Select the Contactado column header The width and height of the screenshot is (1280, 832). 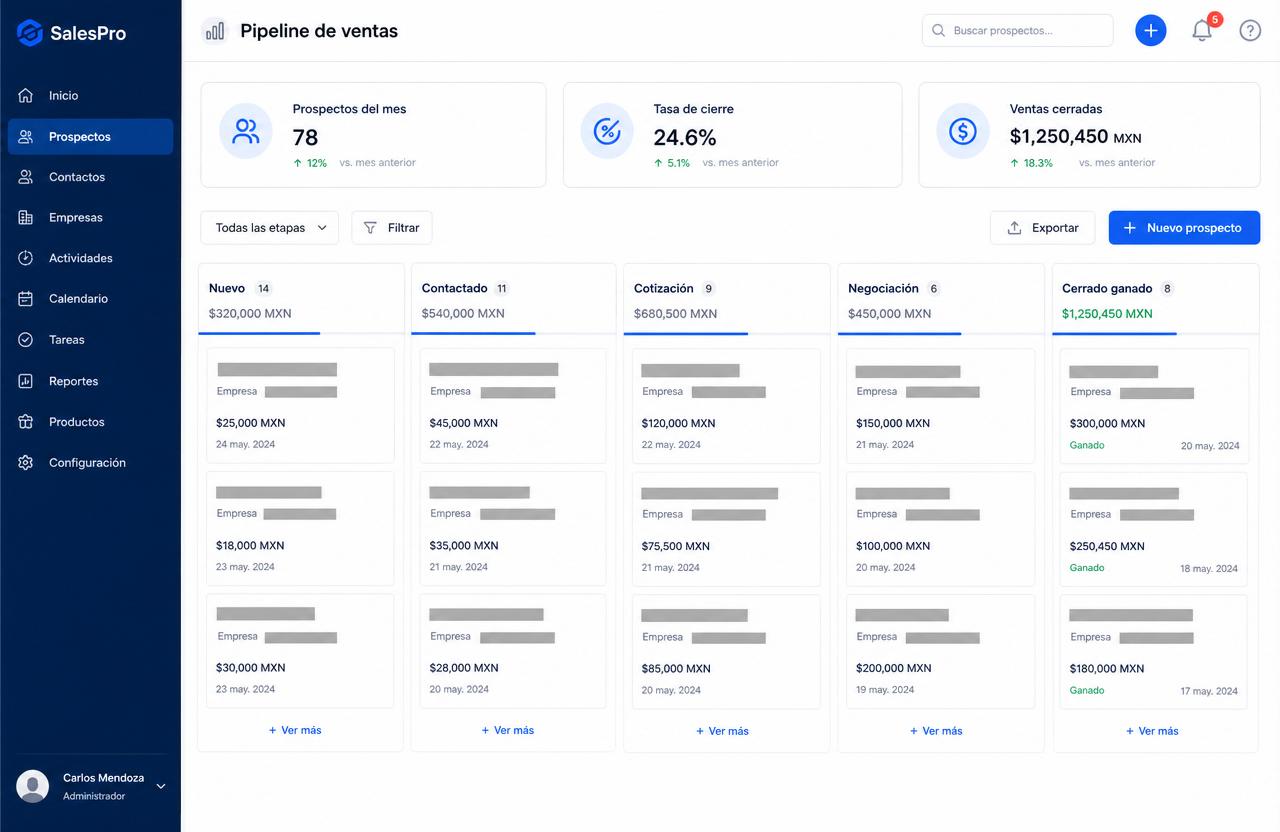point(514,299)
